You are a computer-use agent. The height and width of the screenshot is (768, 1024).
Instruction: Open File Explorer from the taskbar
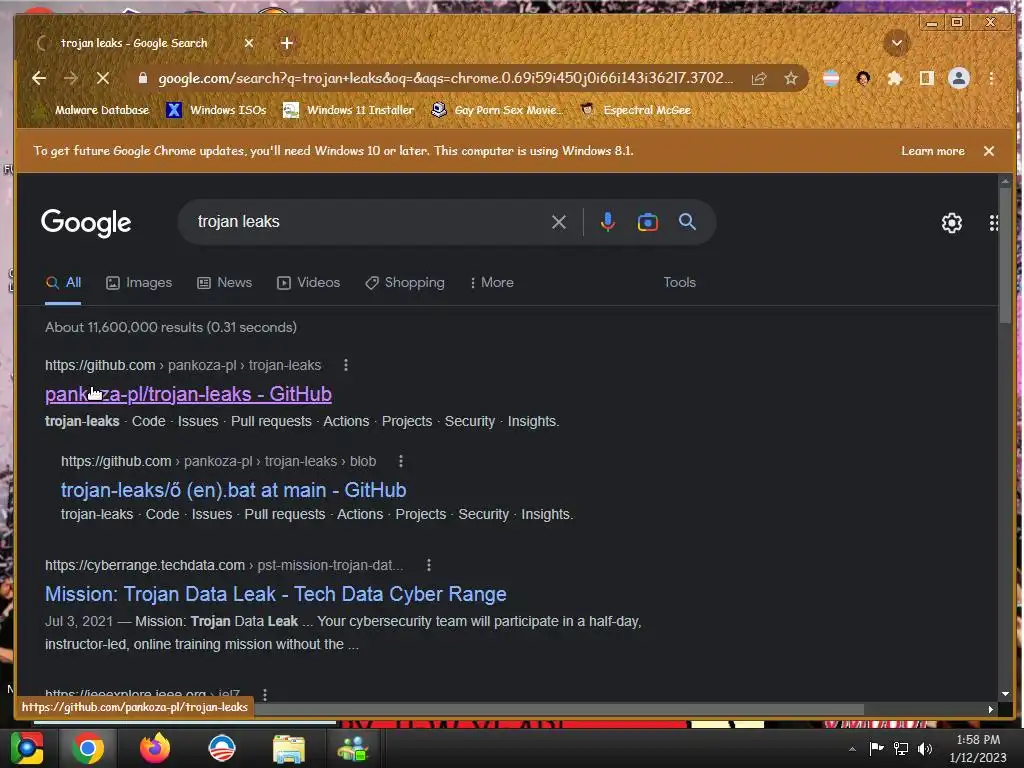pyautogui.click(x=289, y=748)
